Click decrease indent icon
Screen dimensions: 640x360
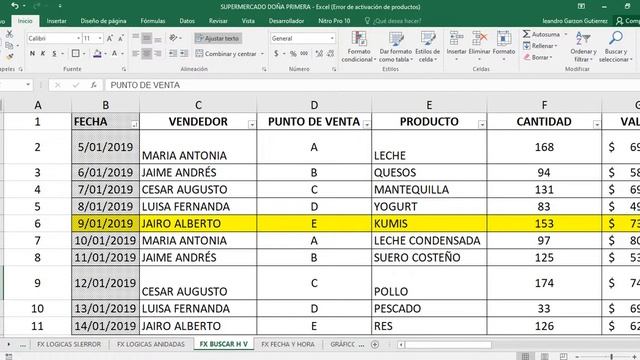(173, 53)
